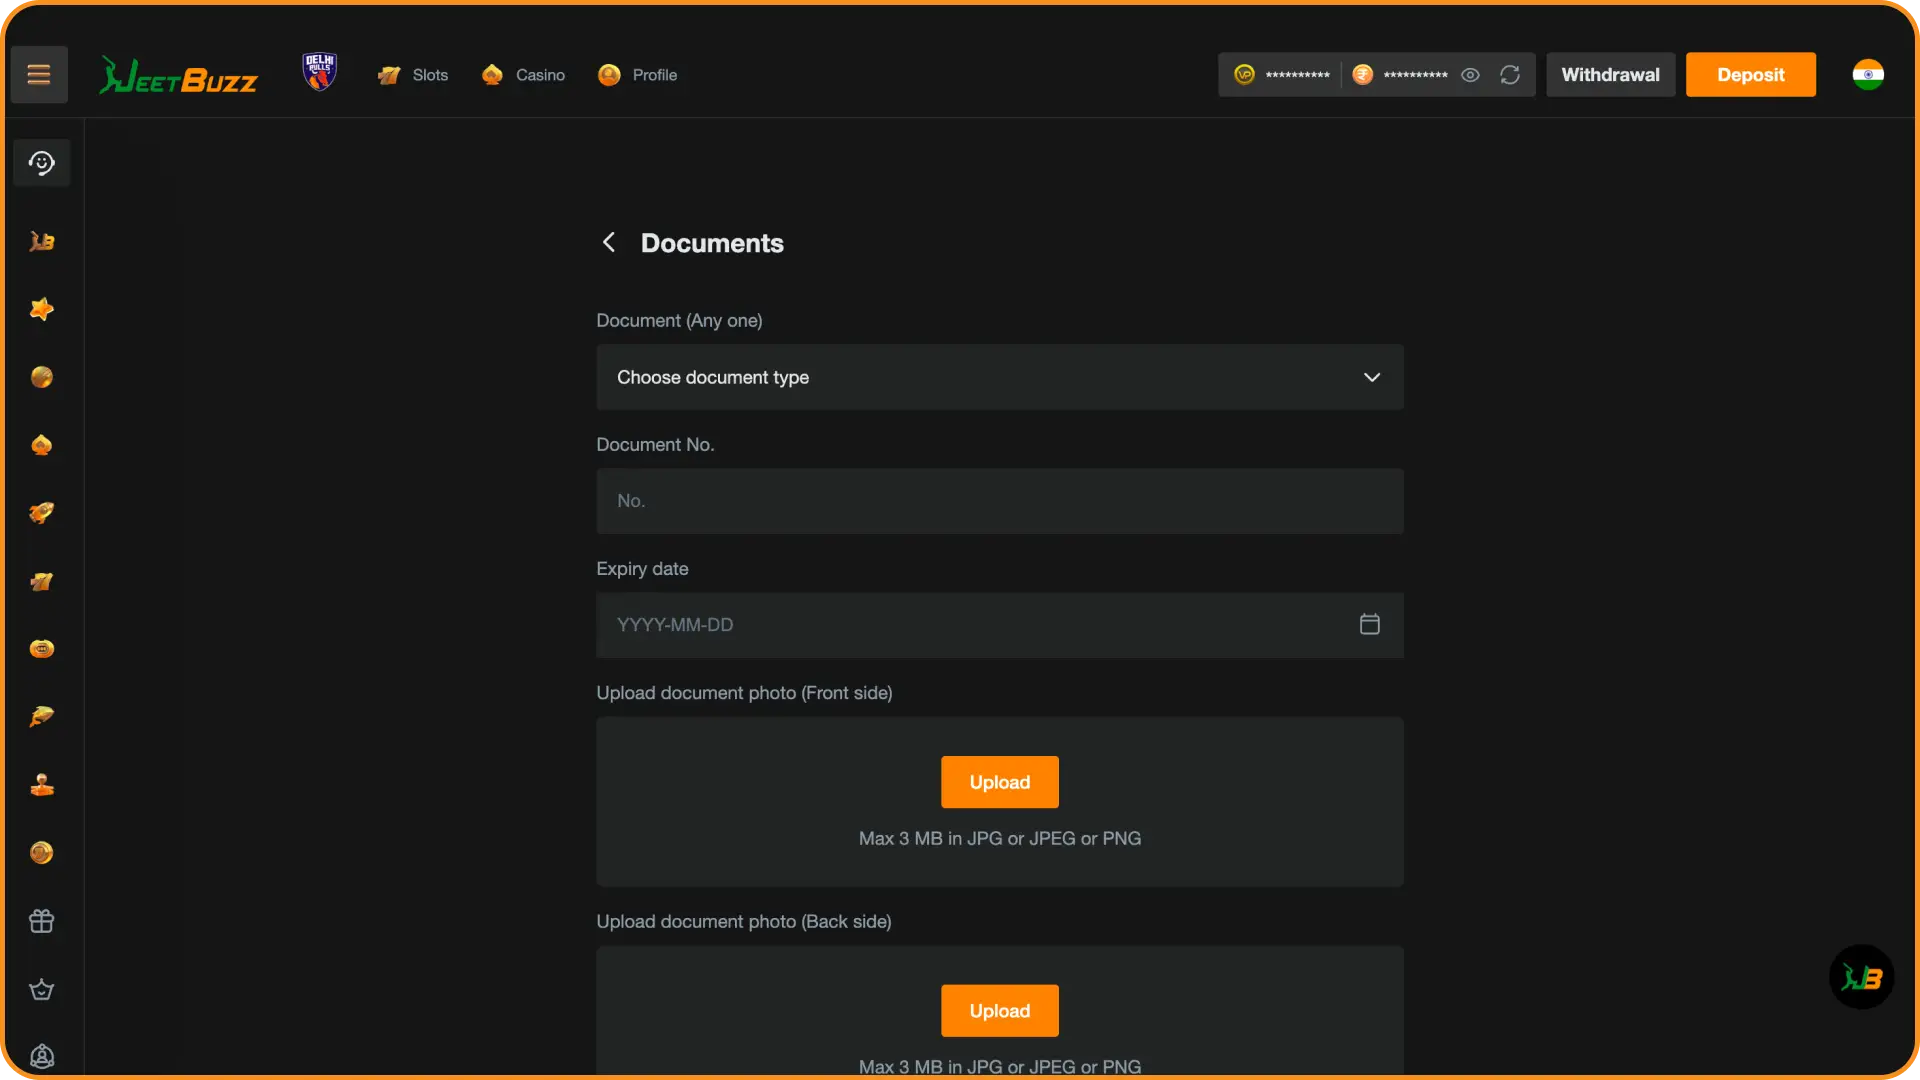Open the rocket crash games sidebar icon

(x=42, y=513)
